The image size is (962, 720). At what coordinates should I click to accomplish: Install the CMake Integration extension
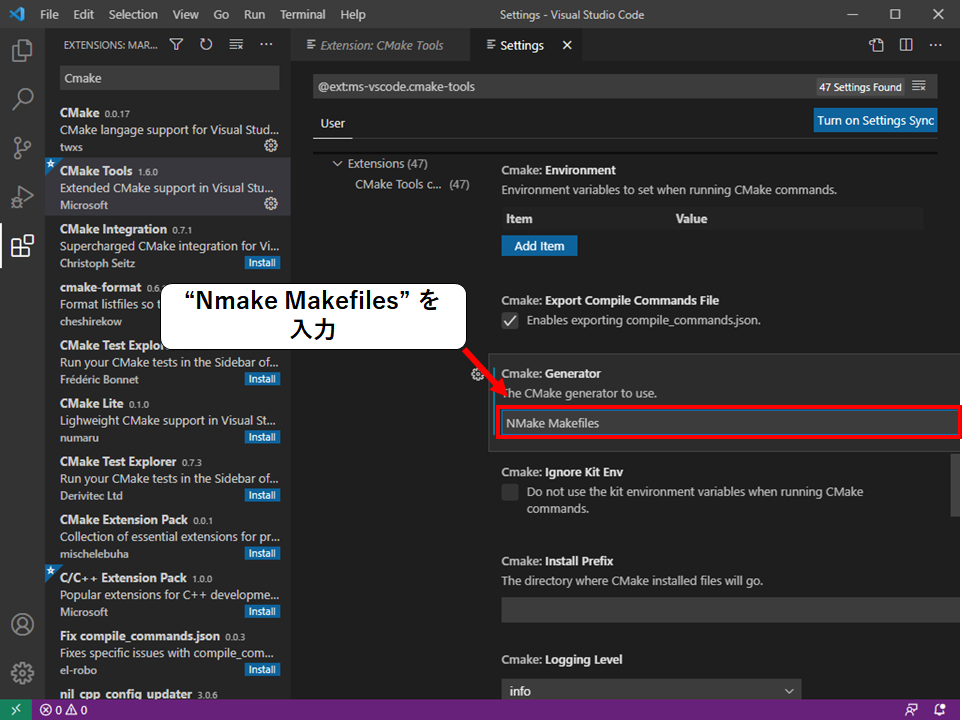tap(262, 262)
